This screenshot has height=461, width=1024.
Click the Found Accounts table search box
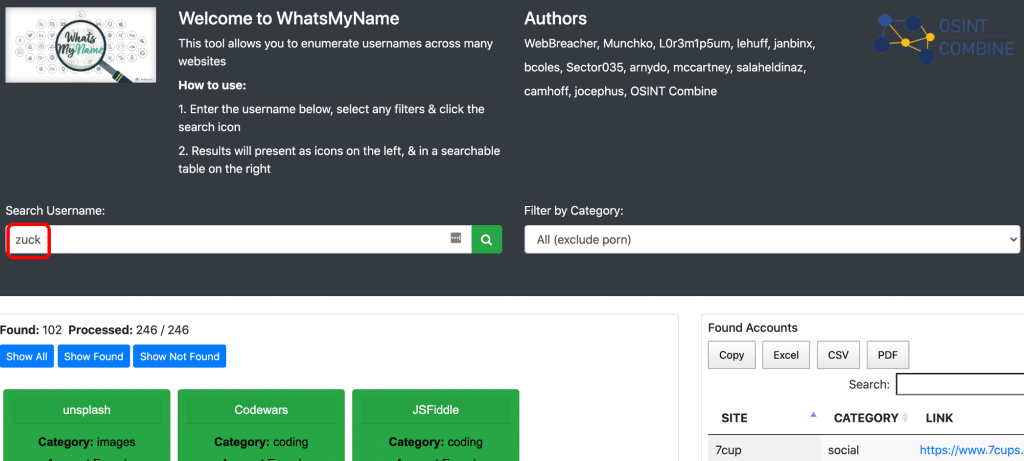(960, 385)
